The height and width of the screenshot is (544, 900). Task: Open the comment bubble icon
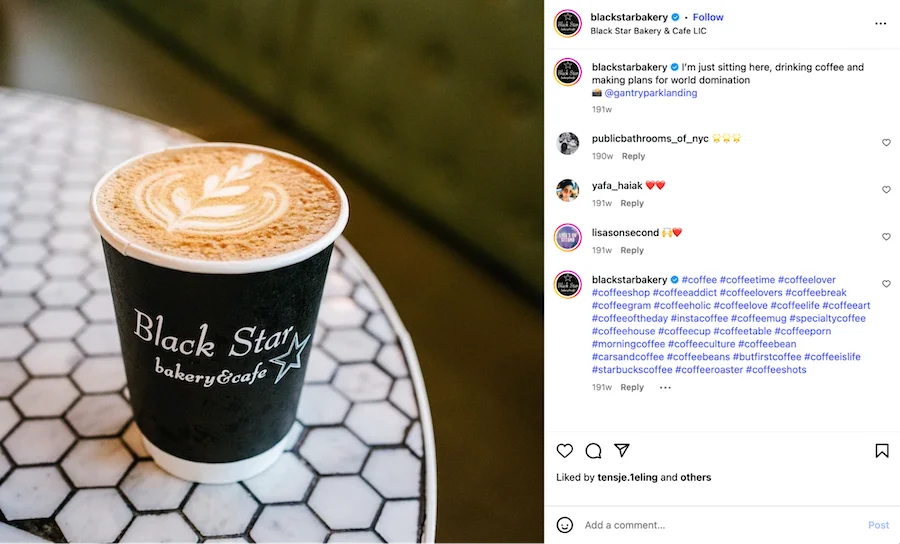coord(593,451)
